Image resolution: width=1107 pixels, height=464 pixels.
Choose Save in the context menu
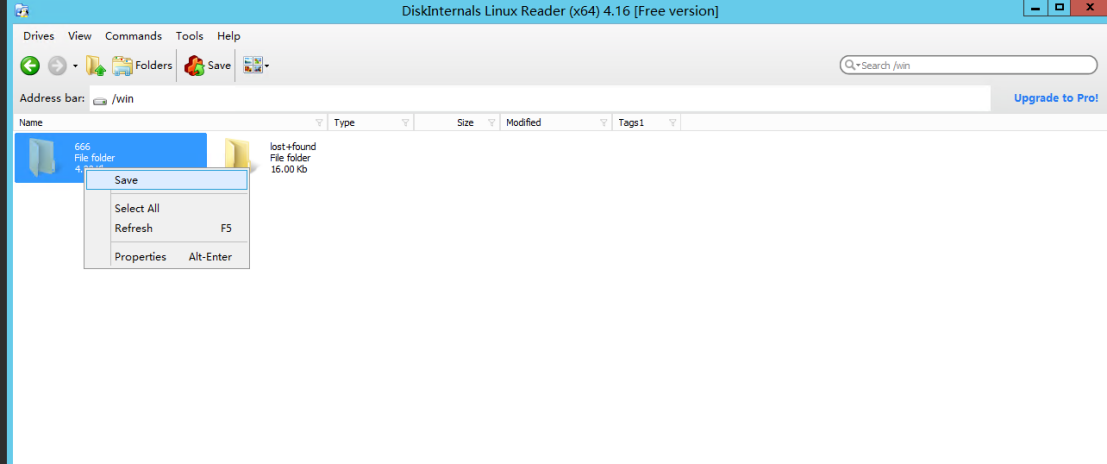[167, 180]
